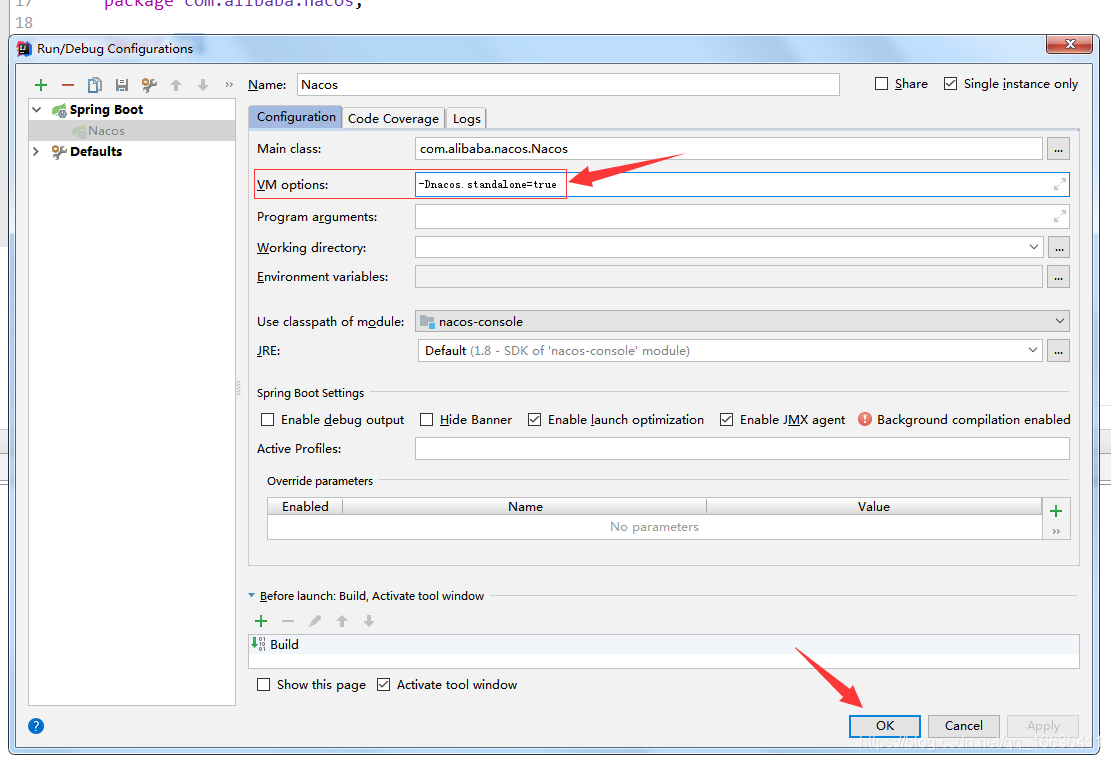
Task: Open edit defaults wrench icon
Action: [x=149, y=85]
